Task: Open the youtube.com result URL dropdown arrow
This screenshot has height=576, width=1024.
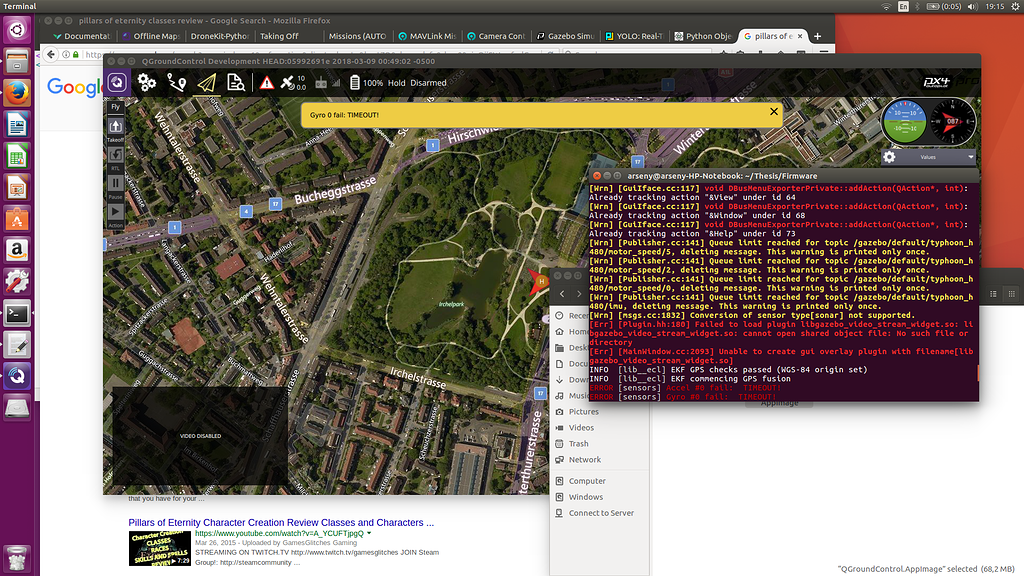Action: coord(369,534)
